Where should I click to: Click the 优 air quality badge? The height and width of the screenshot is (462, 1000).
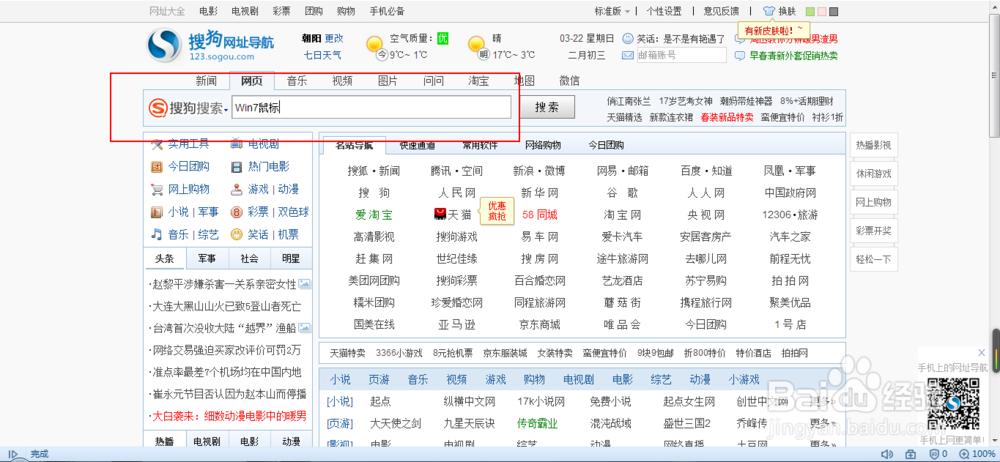443,38
